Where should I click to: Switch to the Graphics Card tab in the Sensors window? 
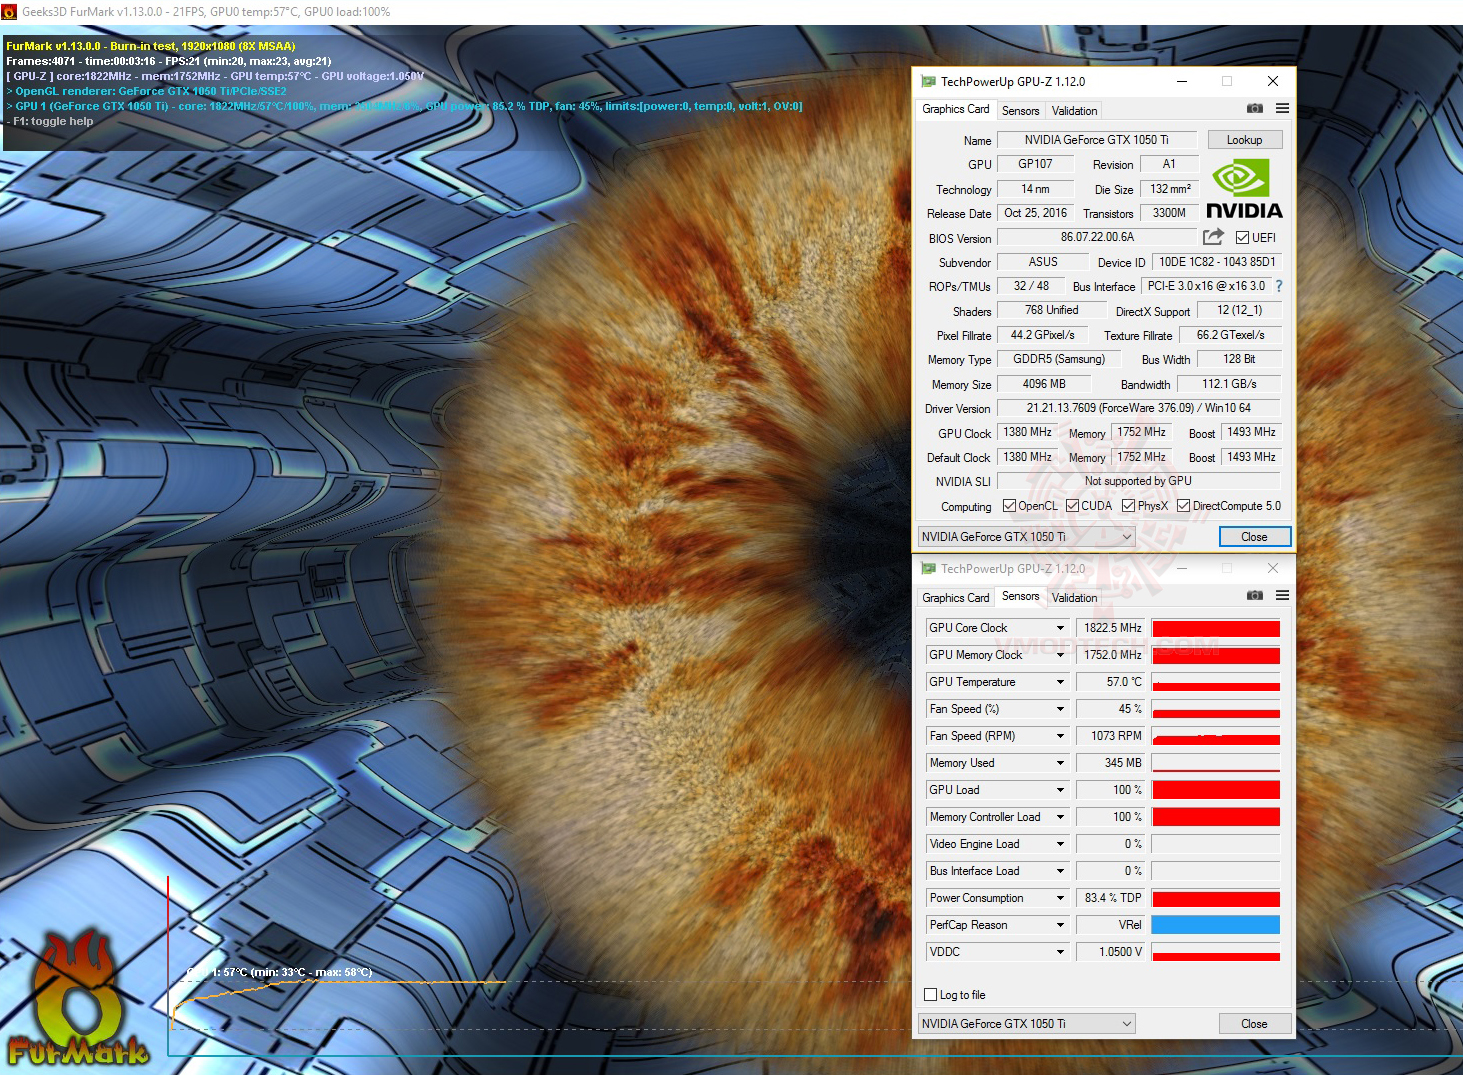(956, 598)
